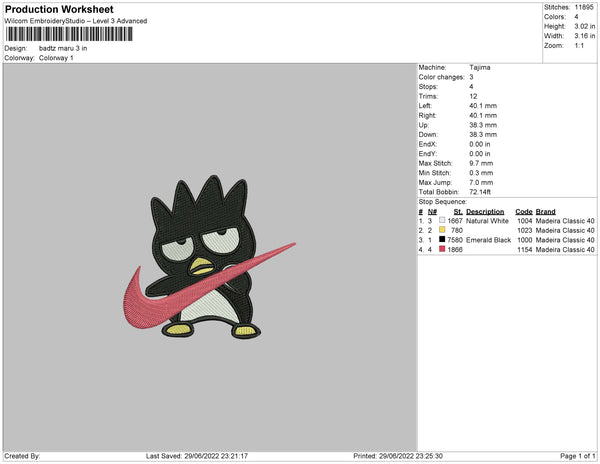This screenshot has width=600, height=464.
Task: Click thread code '1023' in the table
Action: pos(525,230)
